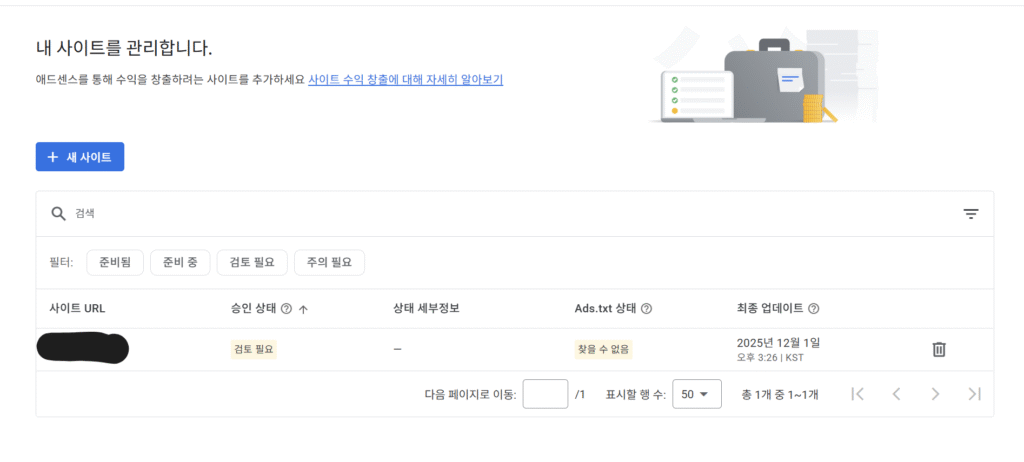The image size is (1024, 462).
Task: Sort by 승인 상태 column arrow
Action: [x=303, y=309]
